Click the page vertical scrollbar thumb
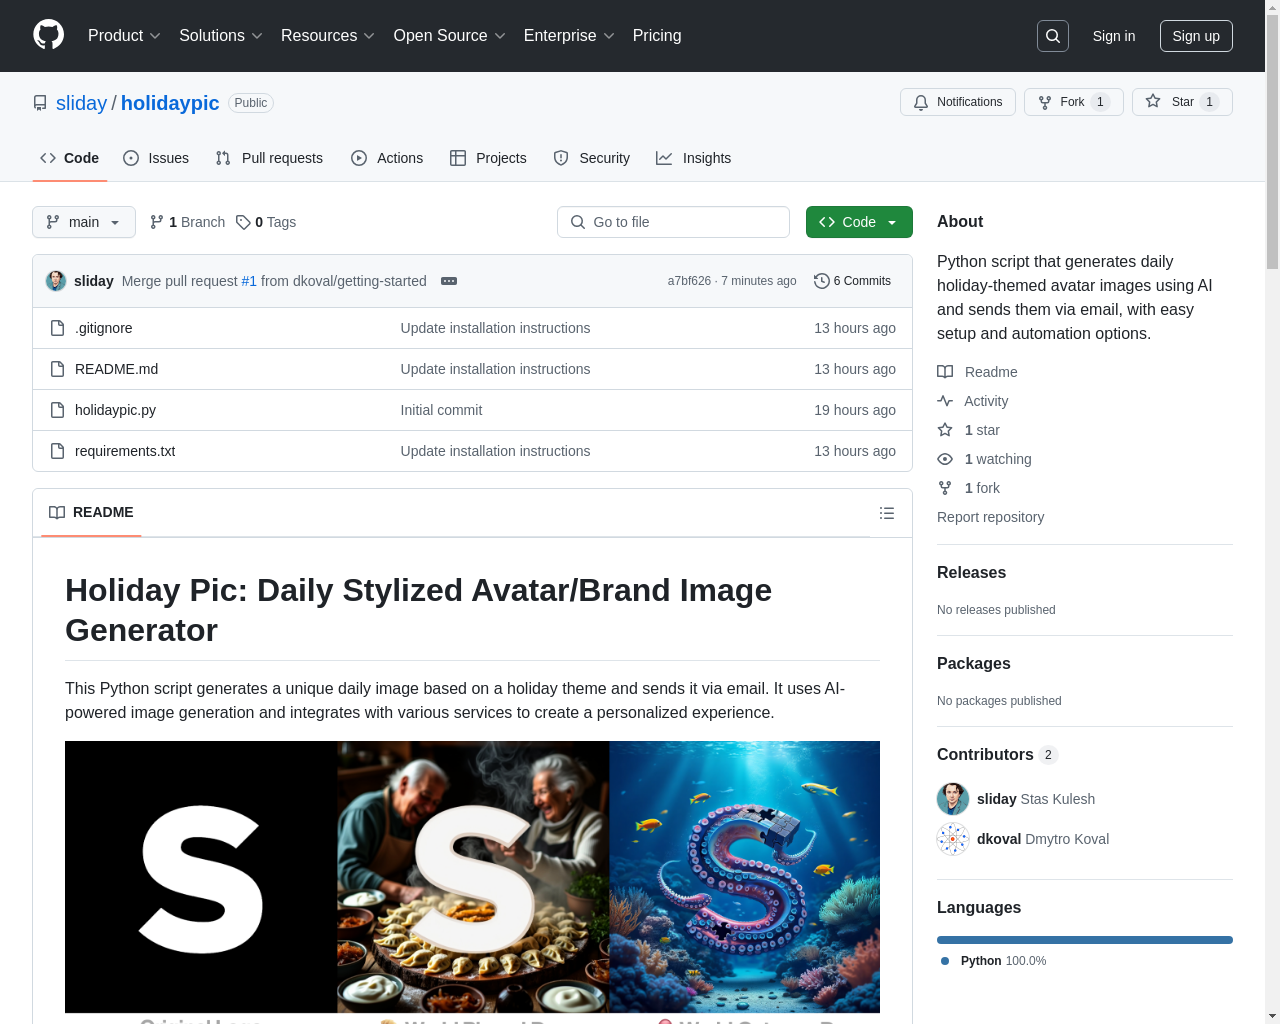This screenshot has width=1280, height=1024. click(x=1272, y=140)
